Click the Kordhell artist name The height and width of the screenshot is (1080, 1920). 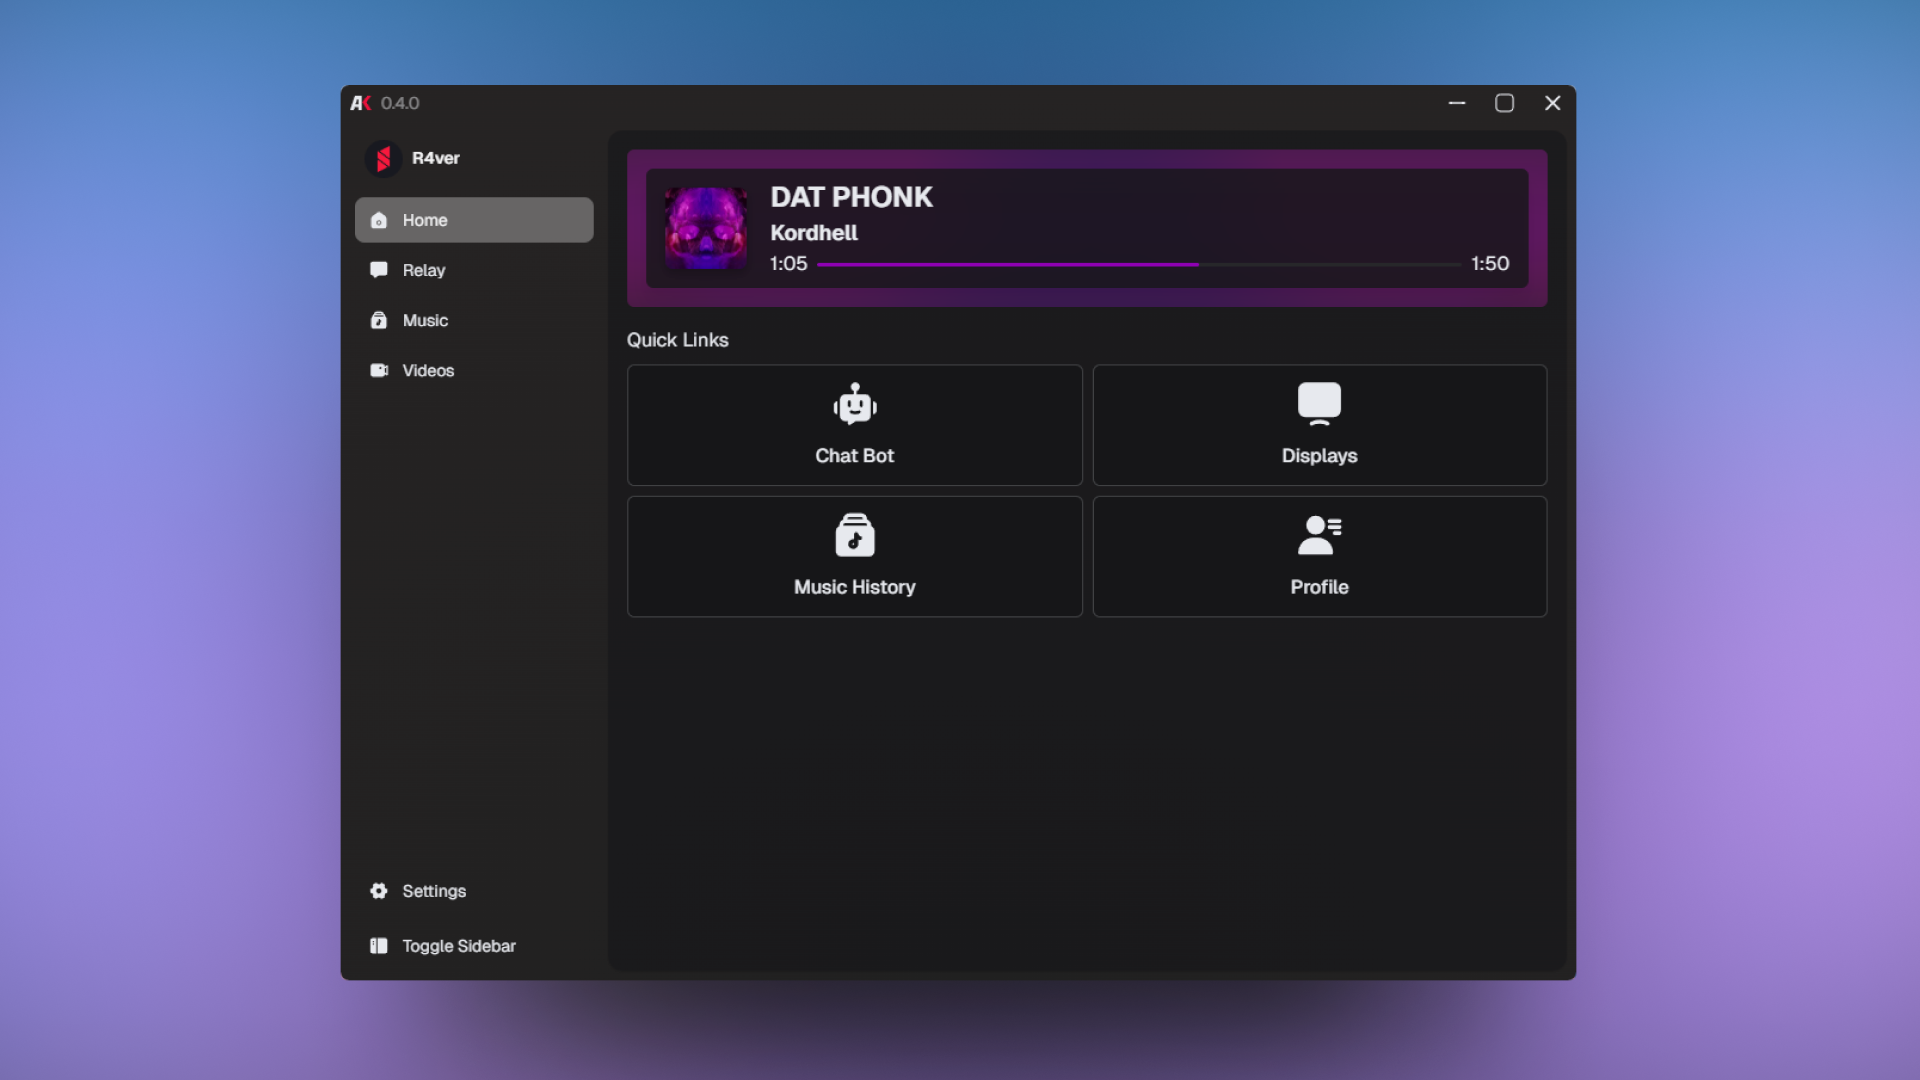coord(813,233)
